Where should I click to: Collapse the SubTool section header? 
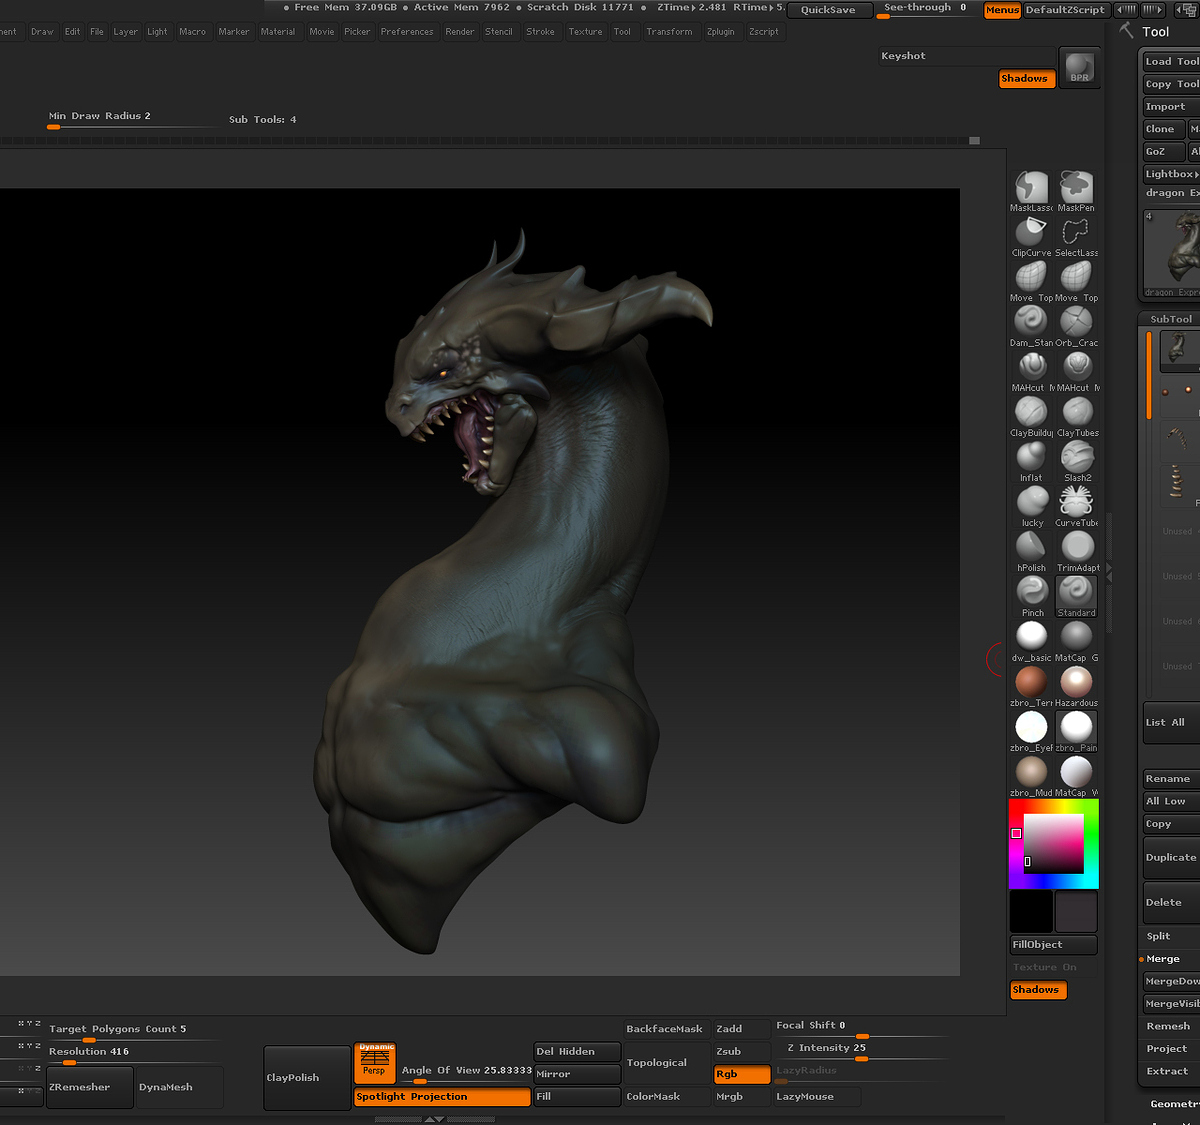pyautogui.click(x=1171, y=319)
